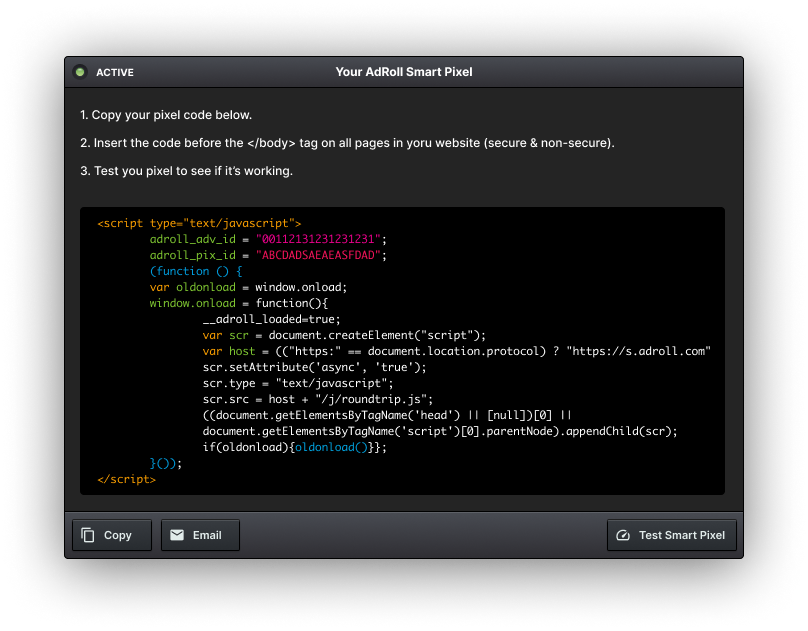This screenshot has width=808, height=631.
Task: Click the green active status dot
Action: (80, 72)
